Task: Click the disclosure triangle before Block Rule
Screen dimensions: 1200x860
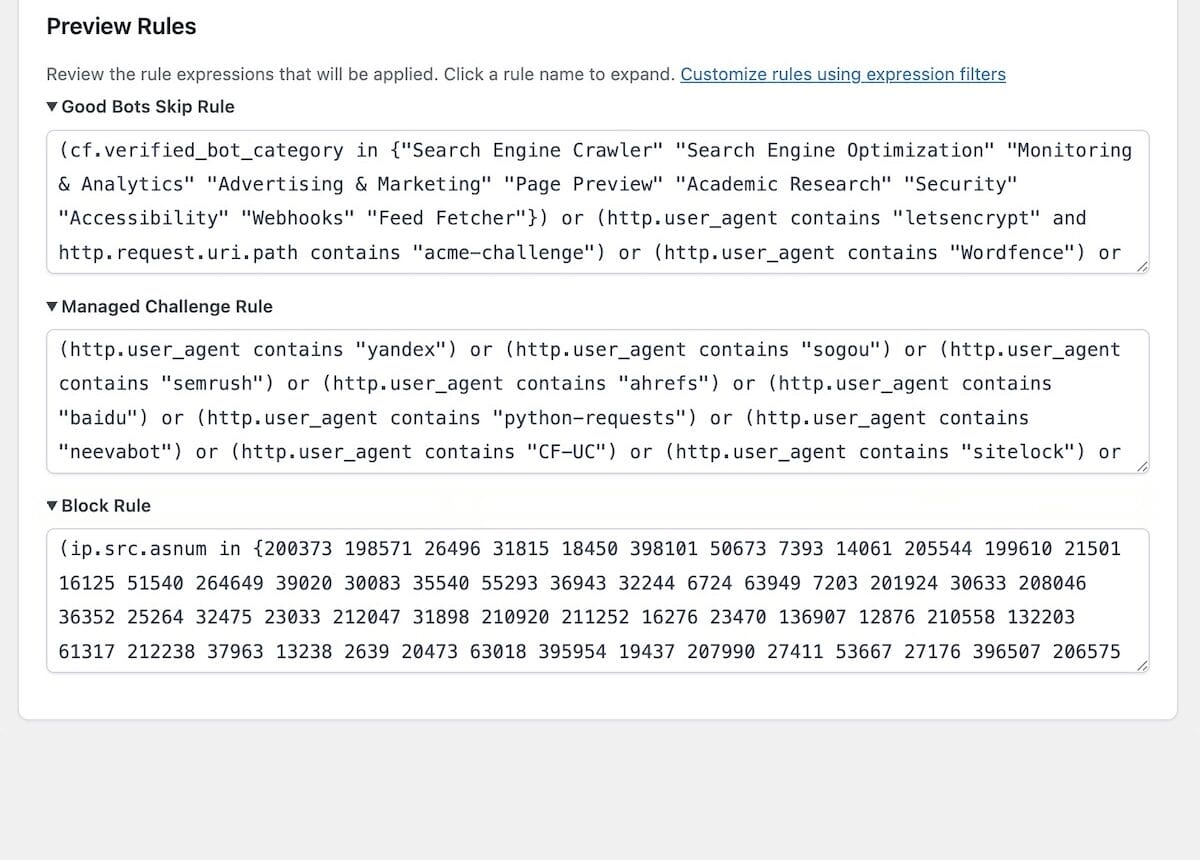Action: 52,505
